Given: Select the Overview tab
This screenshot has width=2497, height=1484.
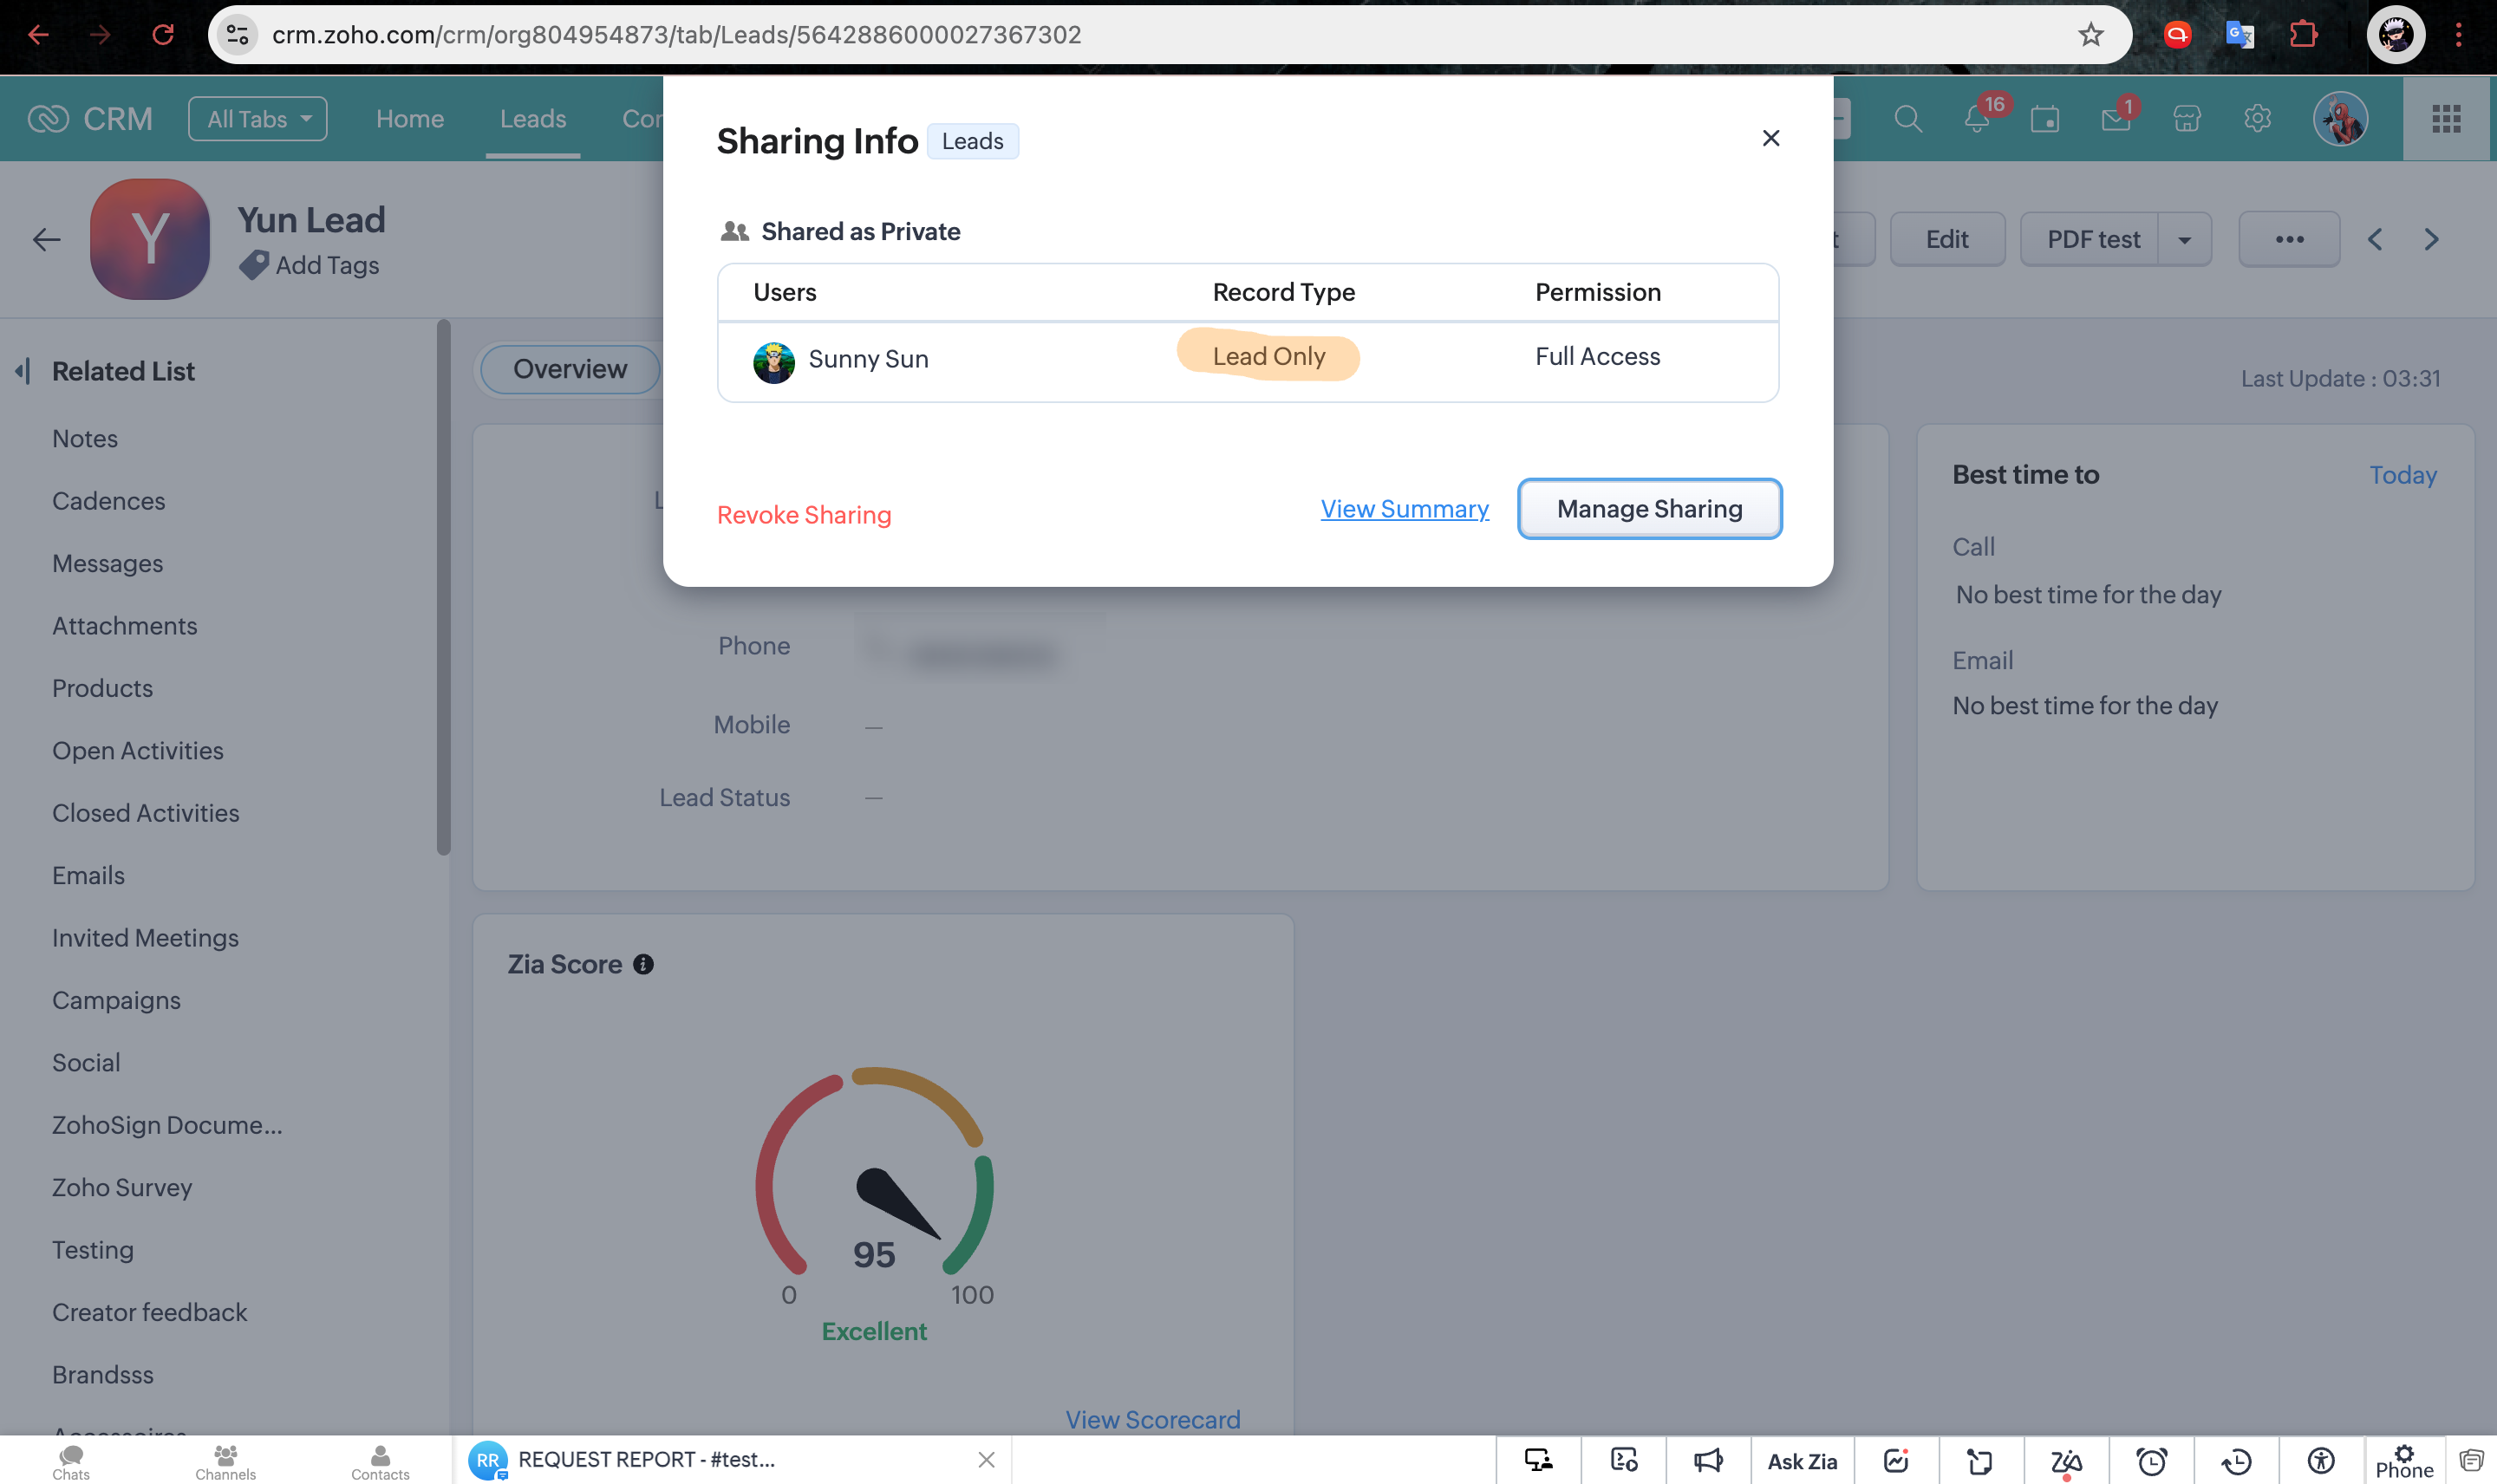Looking at the screenshot, I should coord(569,369).
